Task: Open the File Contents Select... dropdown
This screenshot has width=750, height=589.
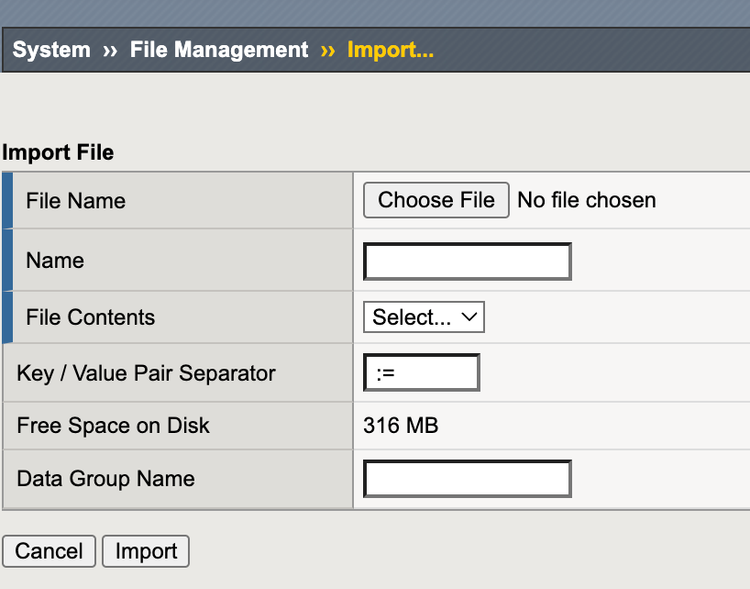Action: point(424,317)
